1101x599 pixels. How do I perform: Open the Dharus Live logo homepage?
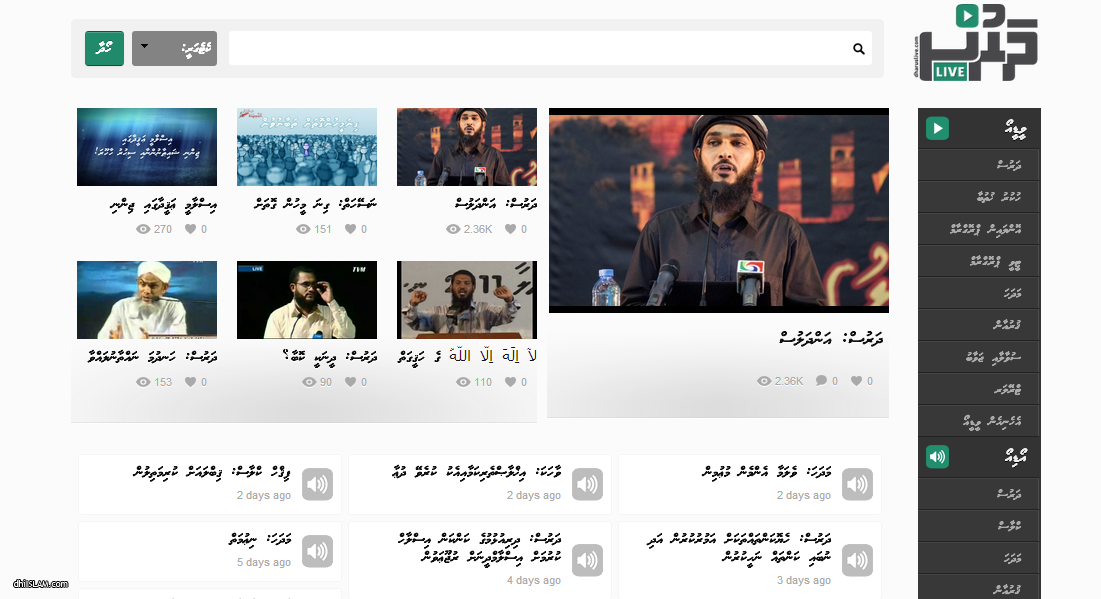click(976, 44)
